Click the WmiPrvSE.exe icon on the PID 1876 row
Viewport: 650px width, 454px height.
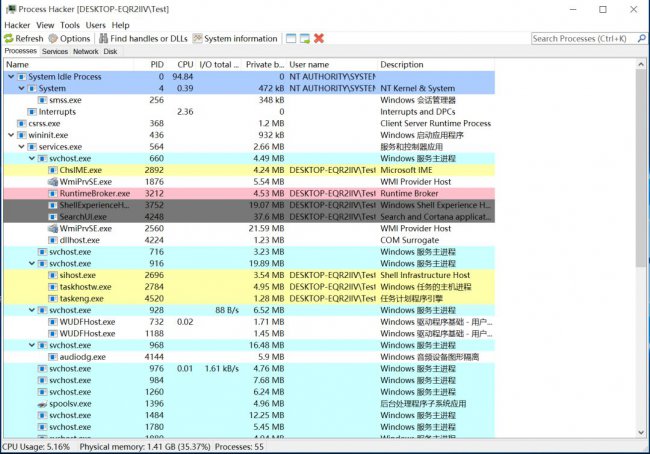pos(53,182)
